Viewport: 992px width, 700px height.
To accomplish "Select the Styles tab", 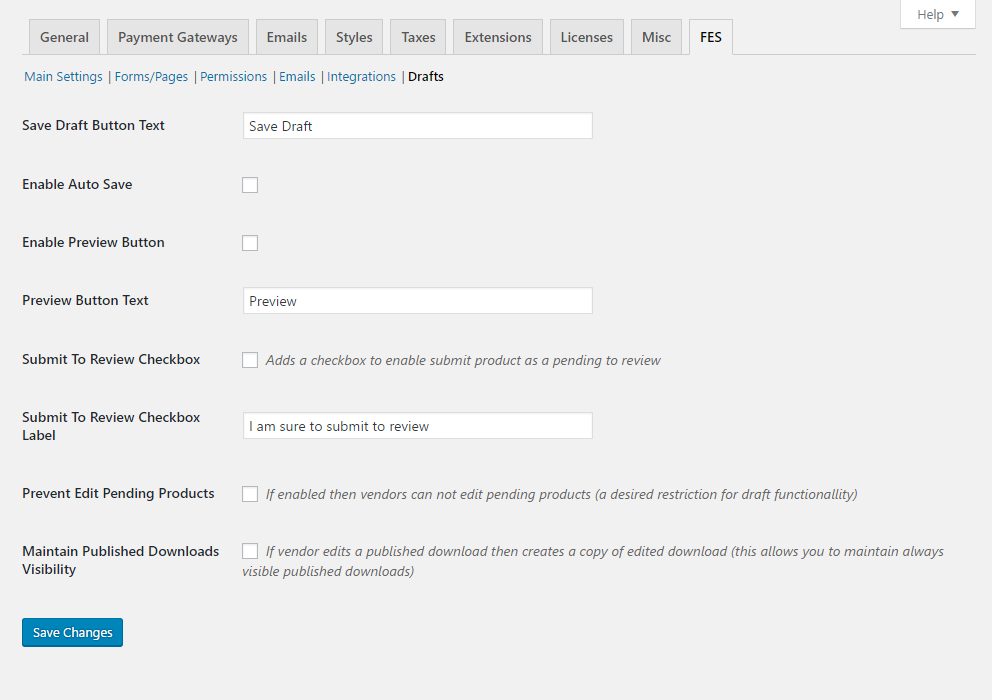I will pyautogui.click(x=354, y=37).
